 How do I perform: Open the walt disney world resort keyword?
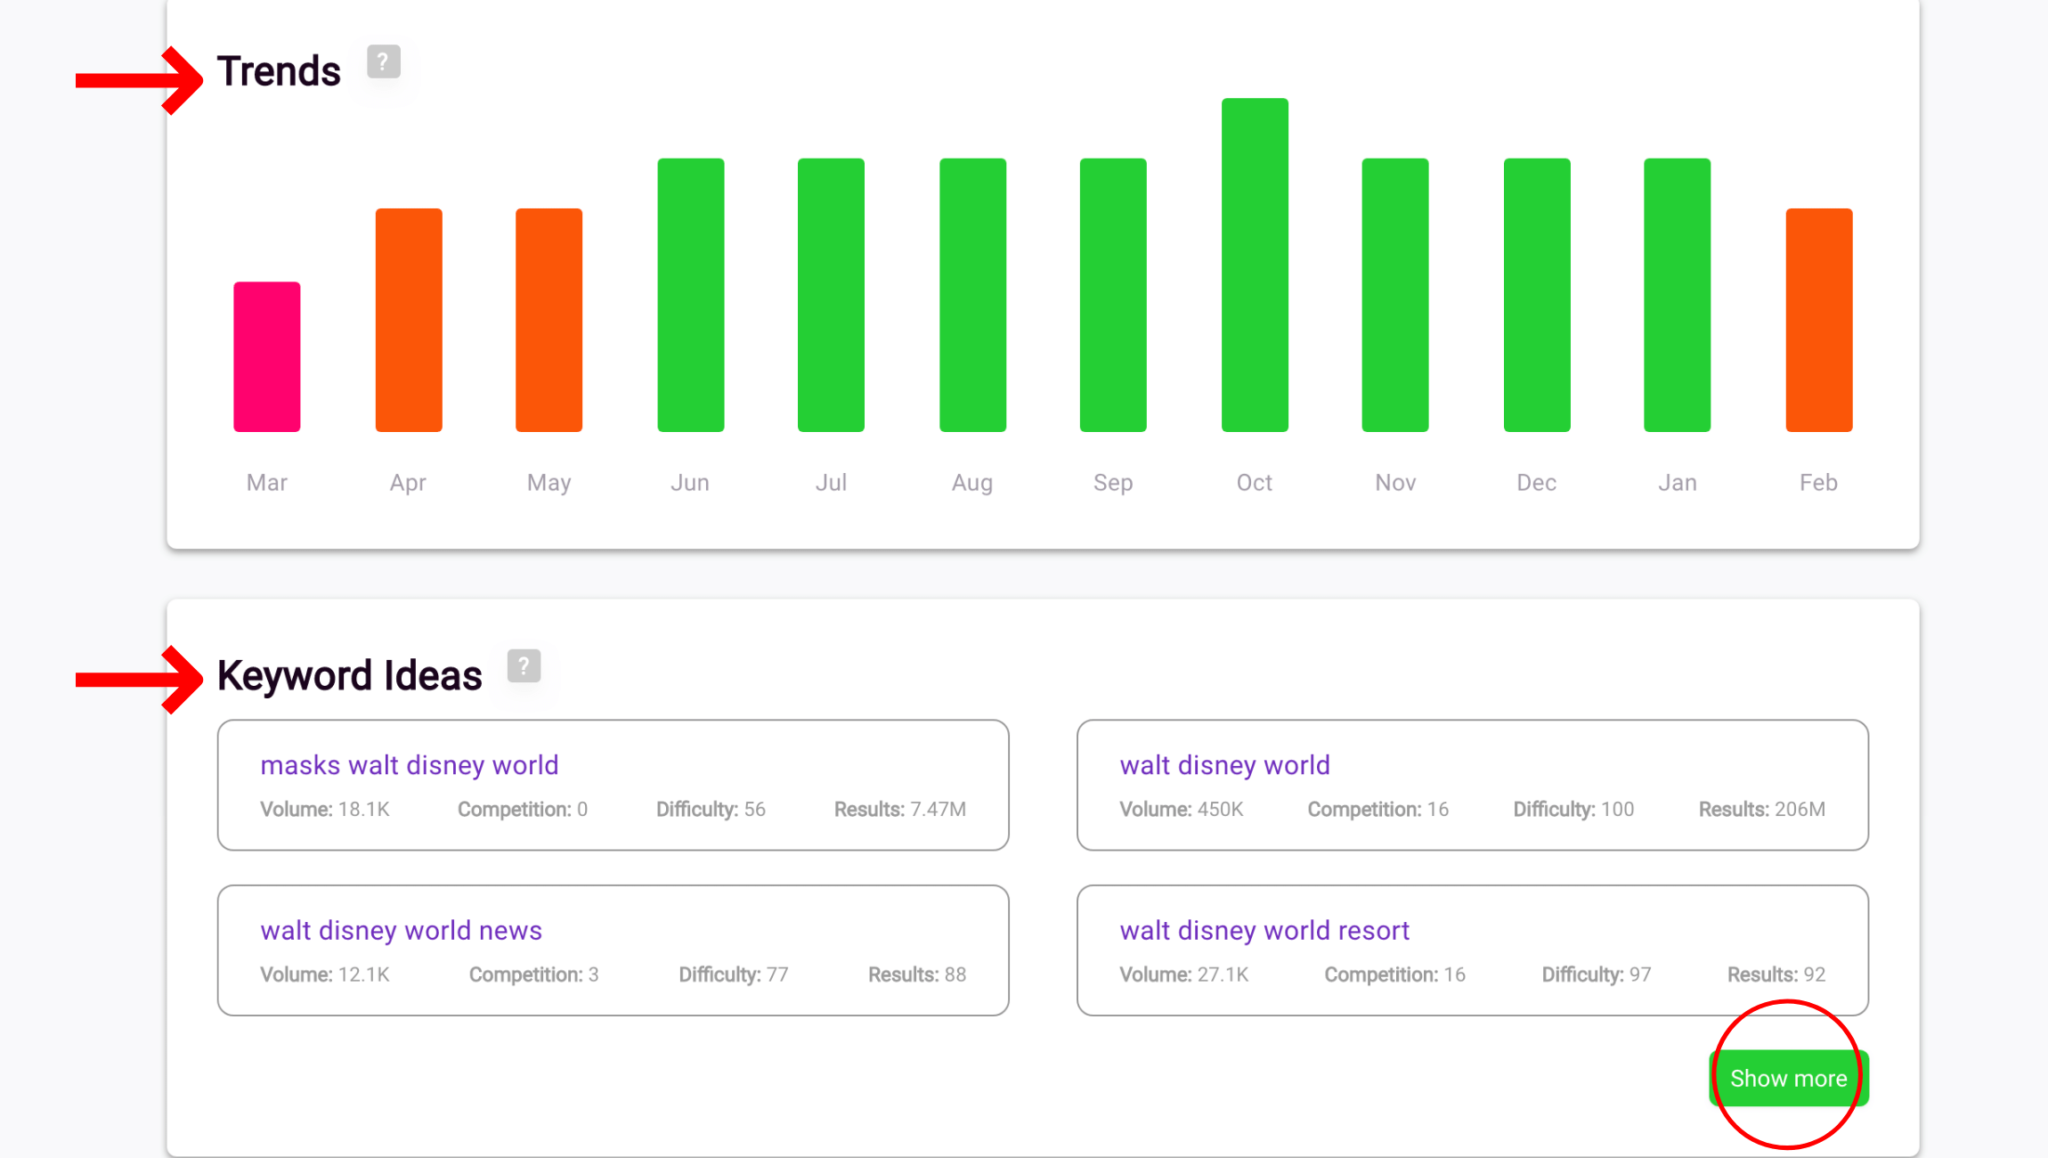1263,930
